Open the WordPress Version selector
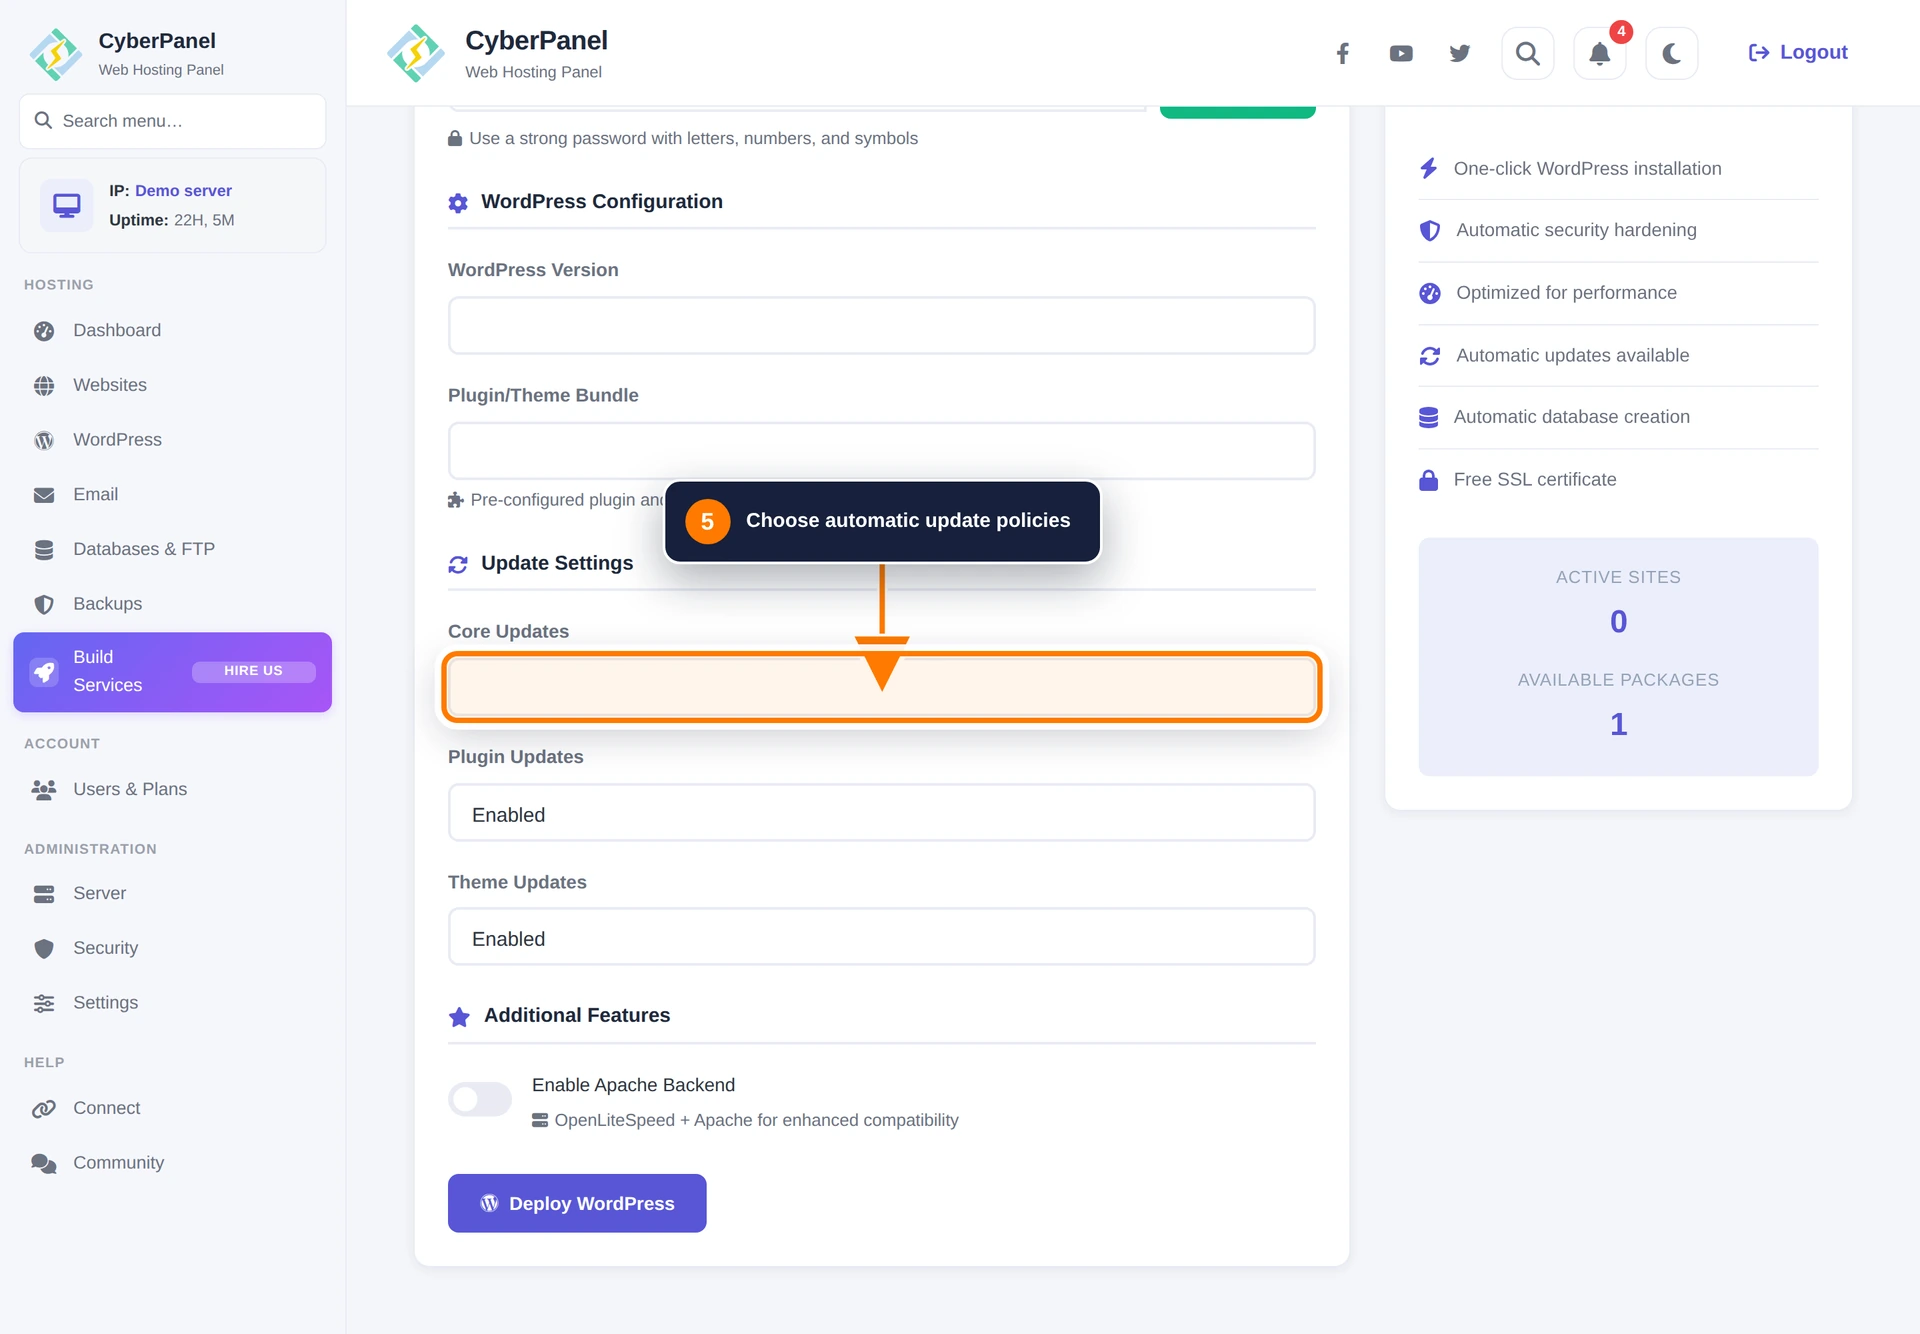The height and width of the screenshot is (1334, 1920). 882,325
